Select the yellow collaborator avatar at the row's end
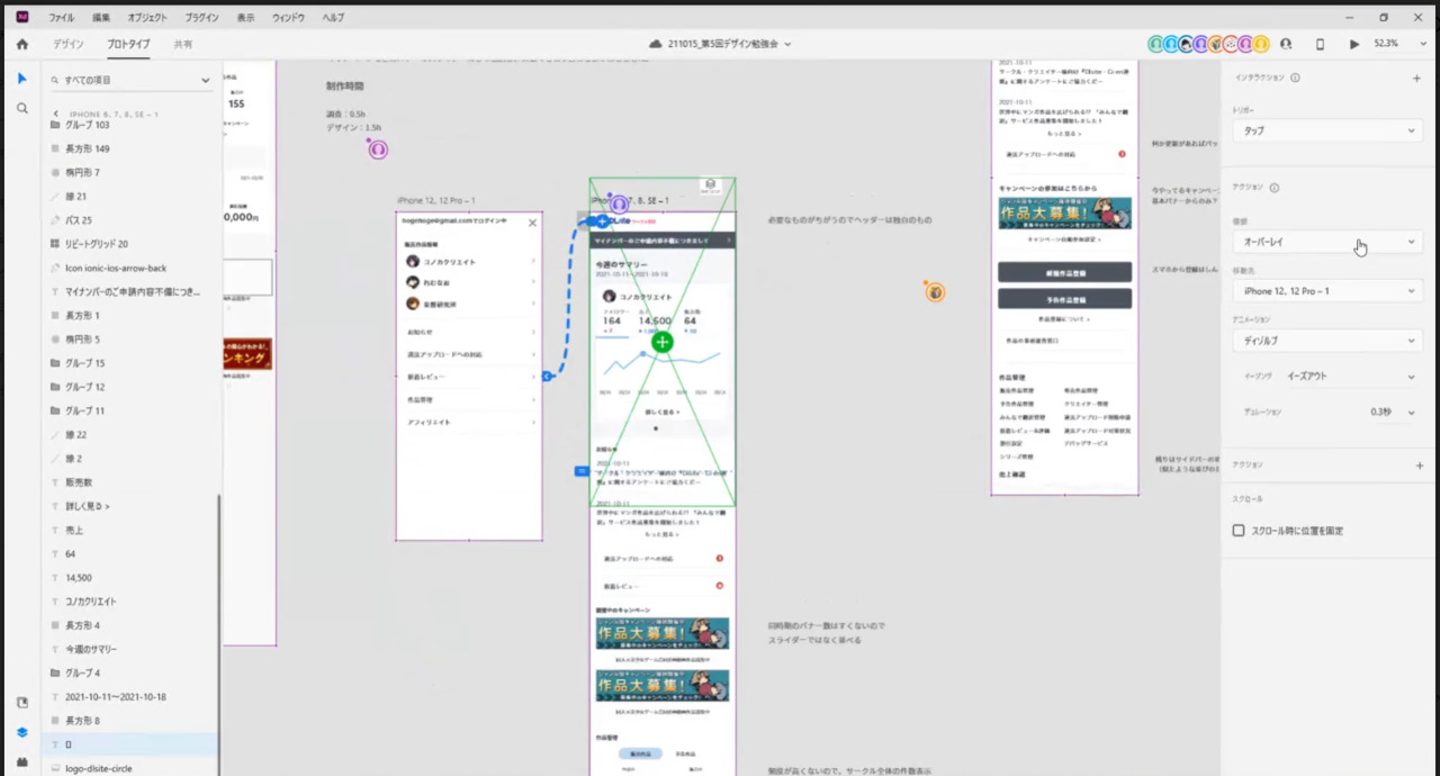This screenshot has height=776, width=1440. coord(1261,44)
